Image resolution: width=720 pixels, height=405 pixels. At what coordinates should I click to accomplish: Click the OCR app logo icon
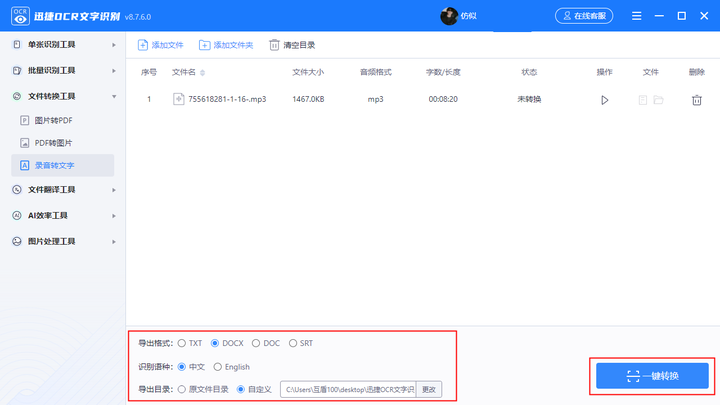(x=20, y=16)
